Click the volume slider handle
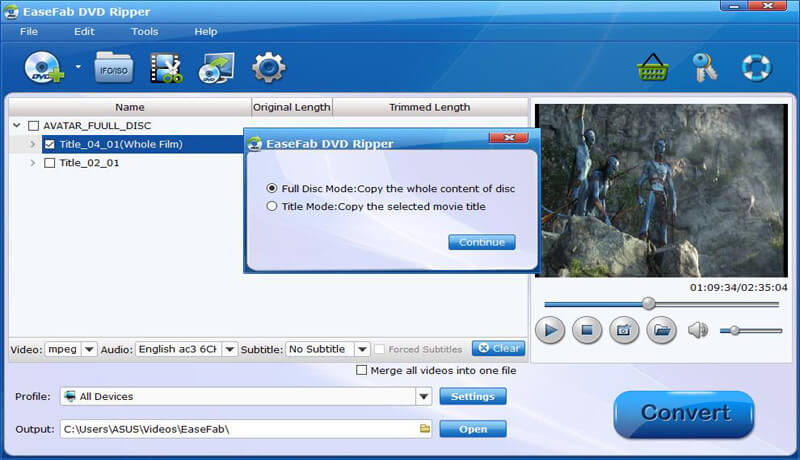The height and width of the screenshot is (460, 800). click(x=735, y=330)
